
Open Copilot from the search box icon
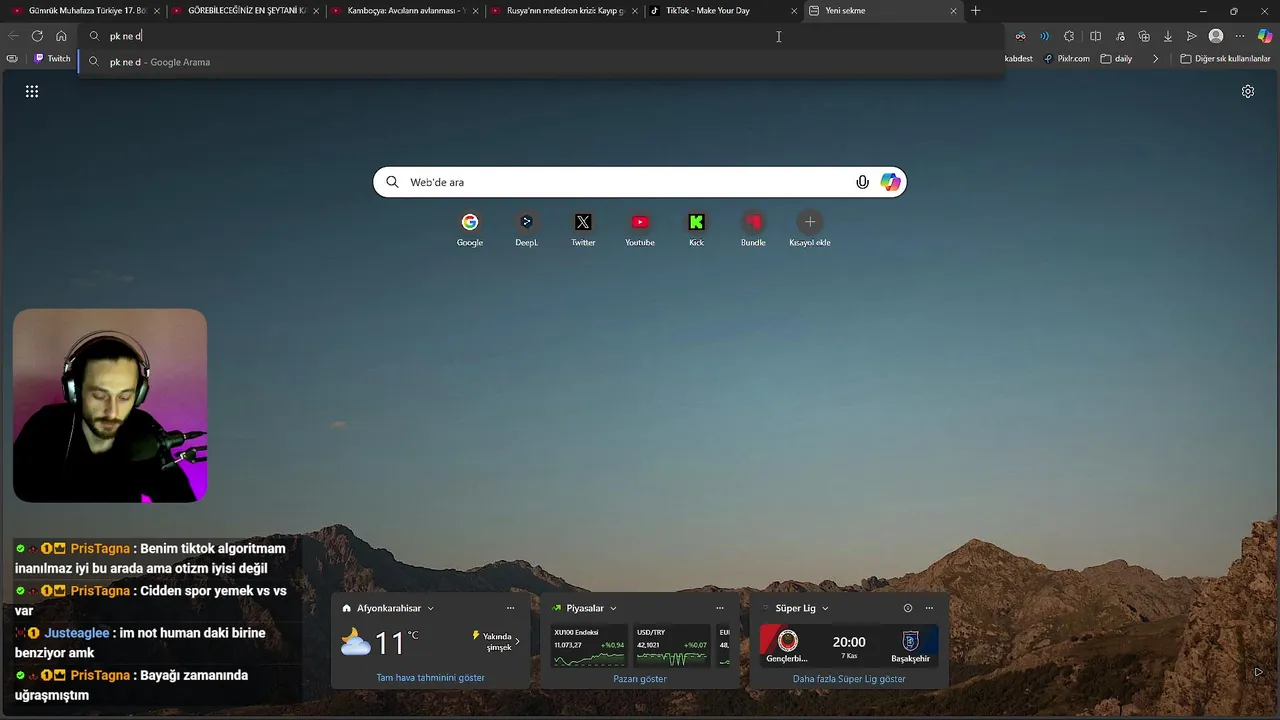[x=890, y=182]
